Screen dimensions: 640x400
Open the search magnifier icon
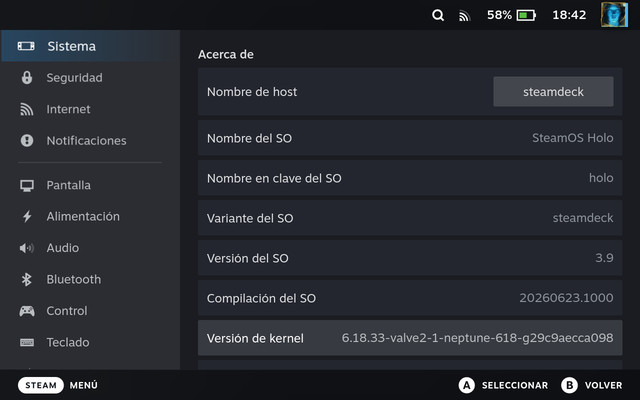(x=438, y=16)
